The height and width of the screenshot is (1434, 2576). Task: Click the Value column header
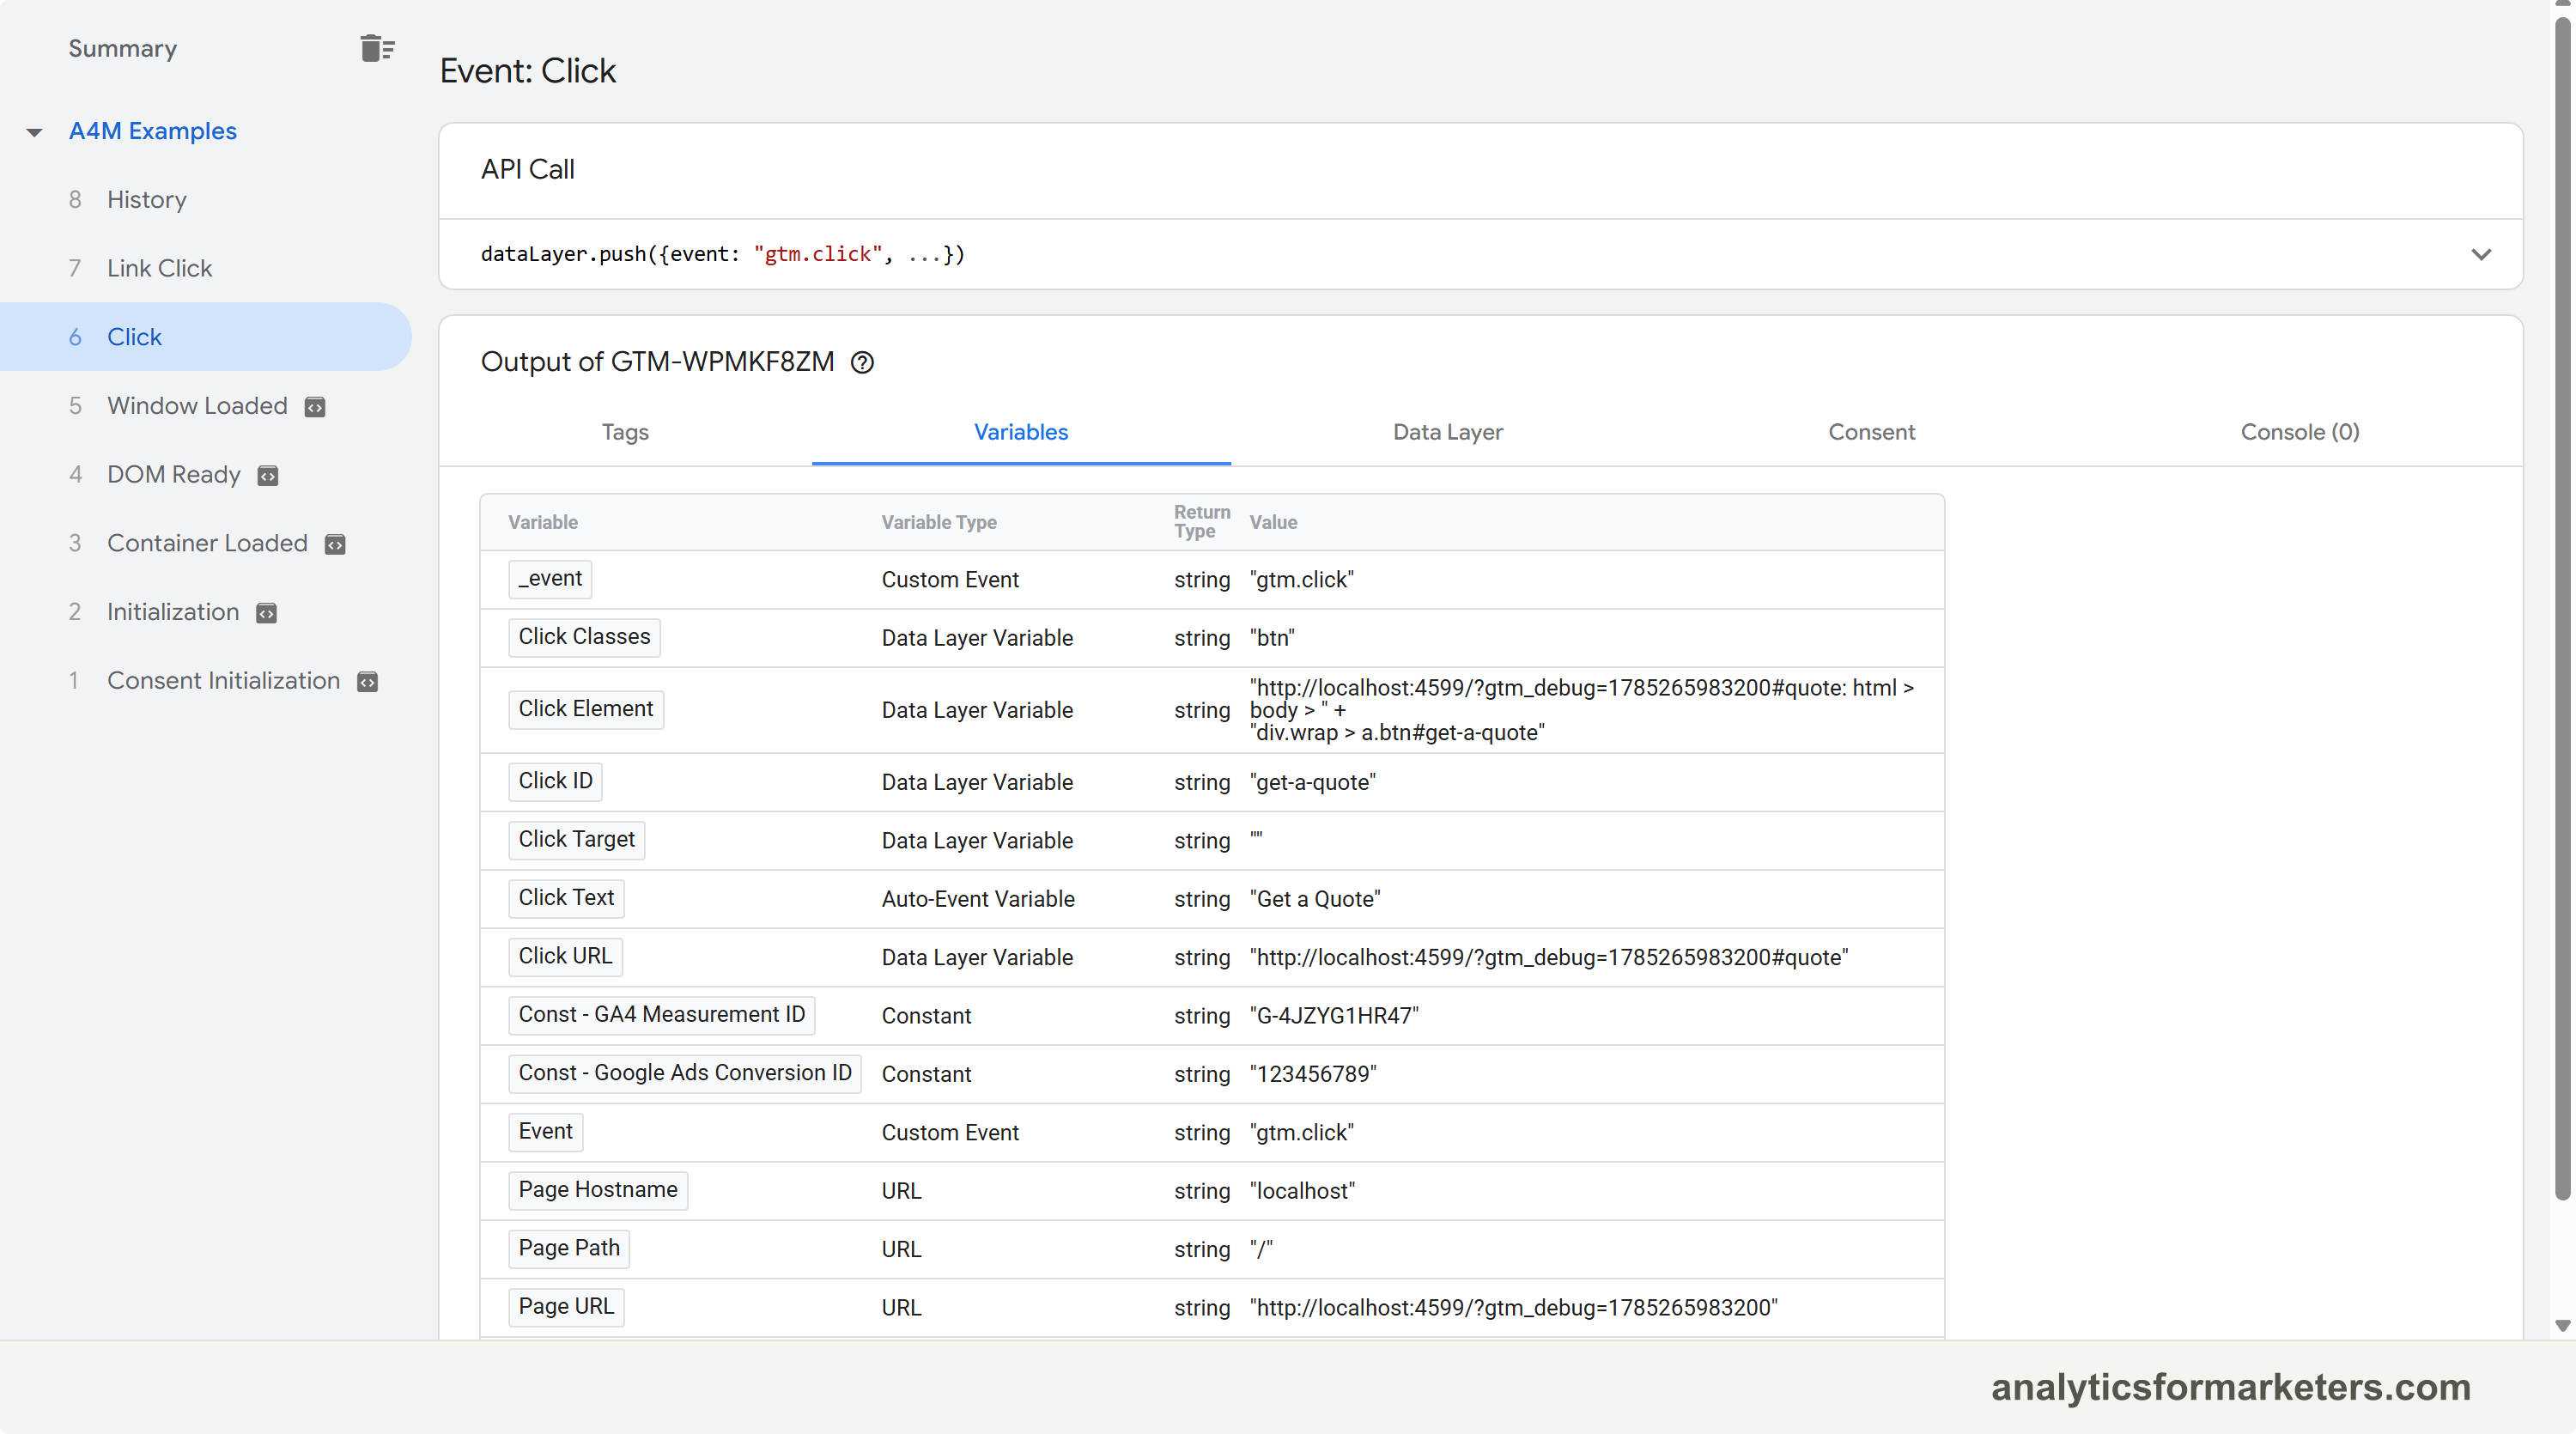(x=1273, y=522)
